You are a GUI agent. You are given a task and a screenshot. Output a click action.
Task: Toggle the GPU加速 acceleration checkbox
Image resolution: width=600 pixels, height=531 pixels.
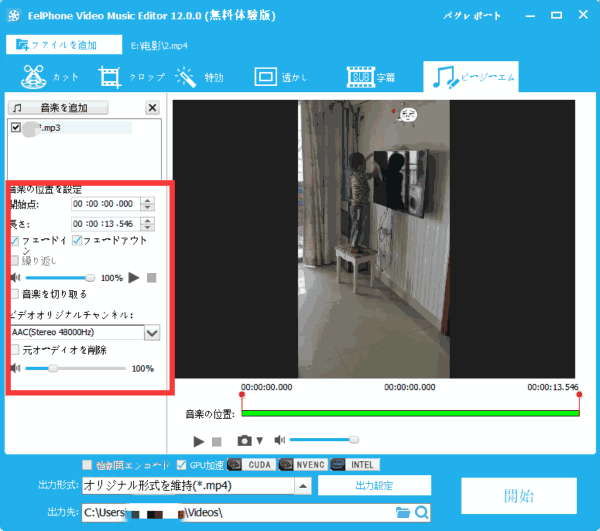[x=181, y=465]
